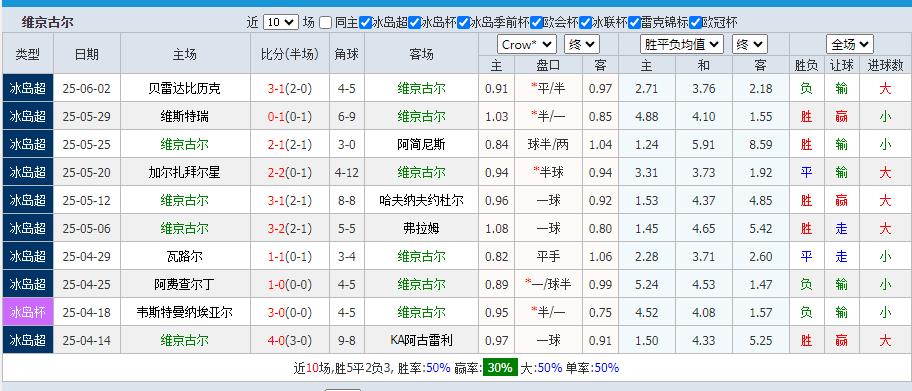
Task: Uncheck the 欧冠杯 filter checkbox
Action: click(x=695, y=23)
